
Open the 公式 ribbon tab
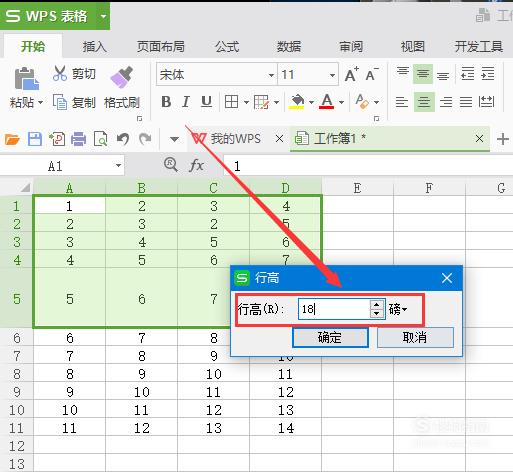(x=227, y=46)
